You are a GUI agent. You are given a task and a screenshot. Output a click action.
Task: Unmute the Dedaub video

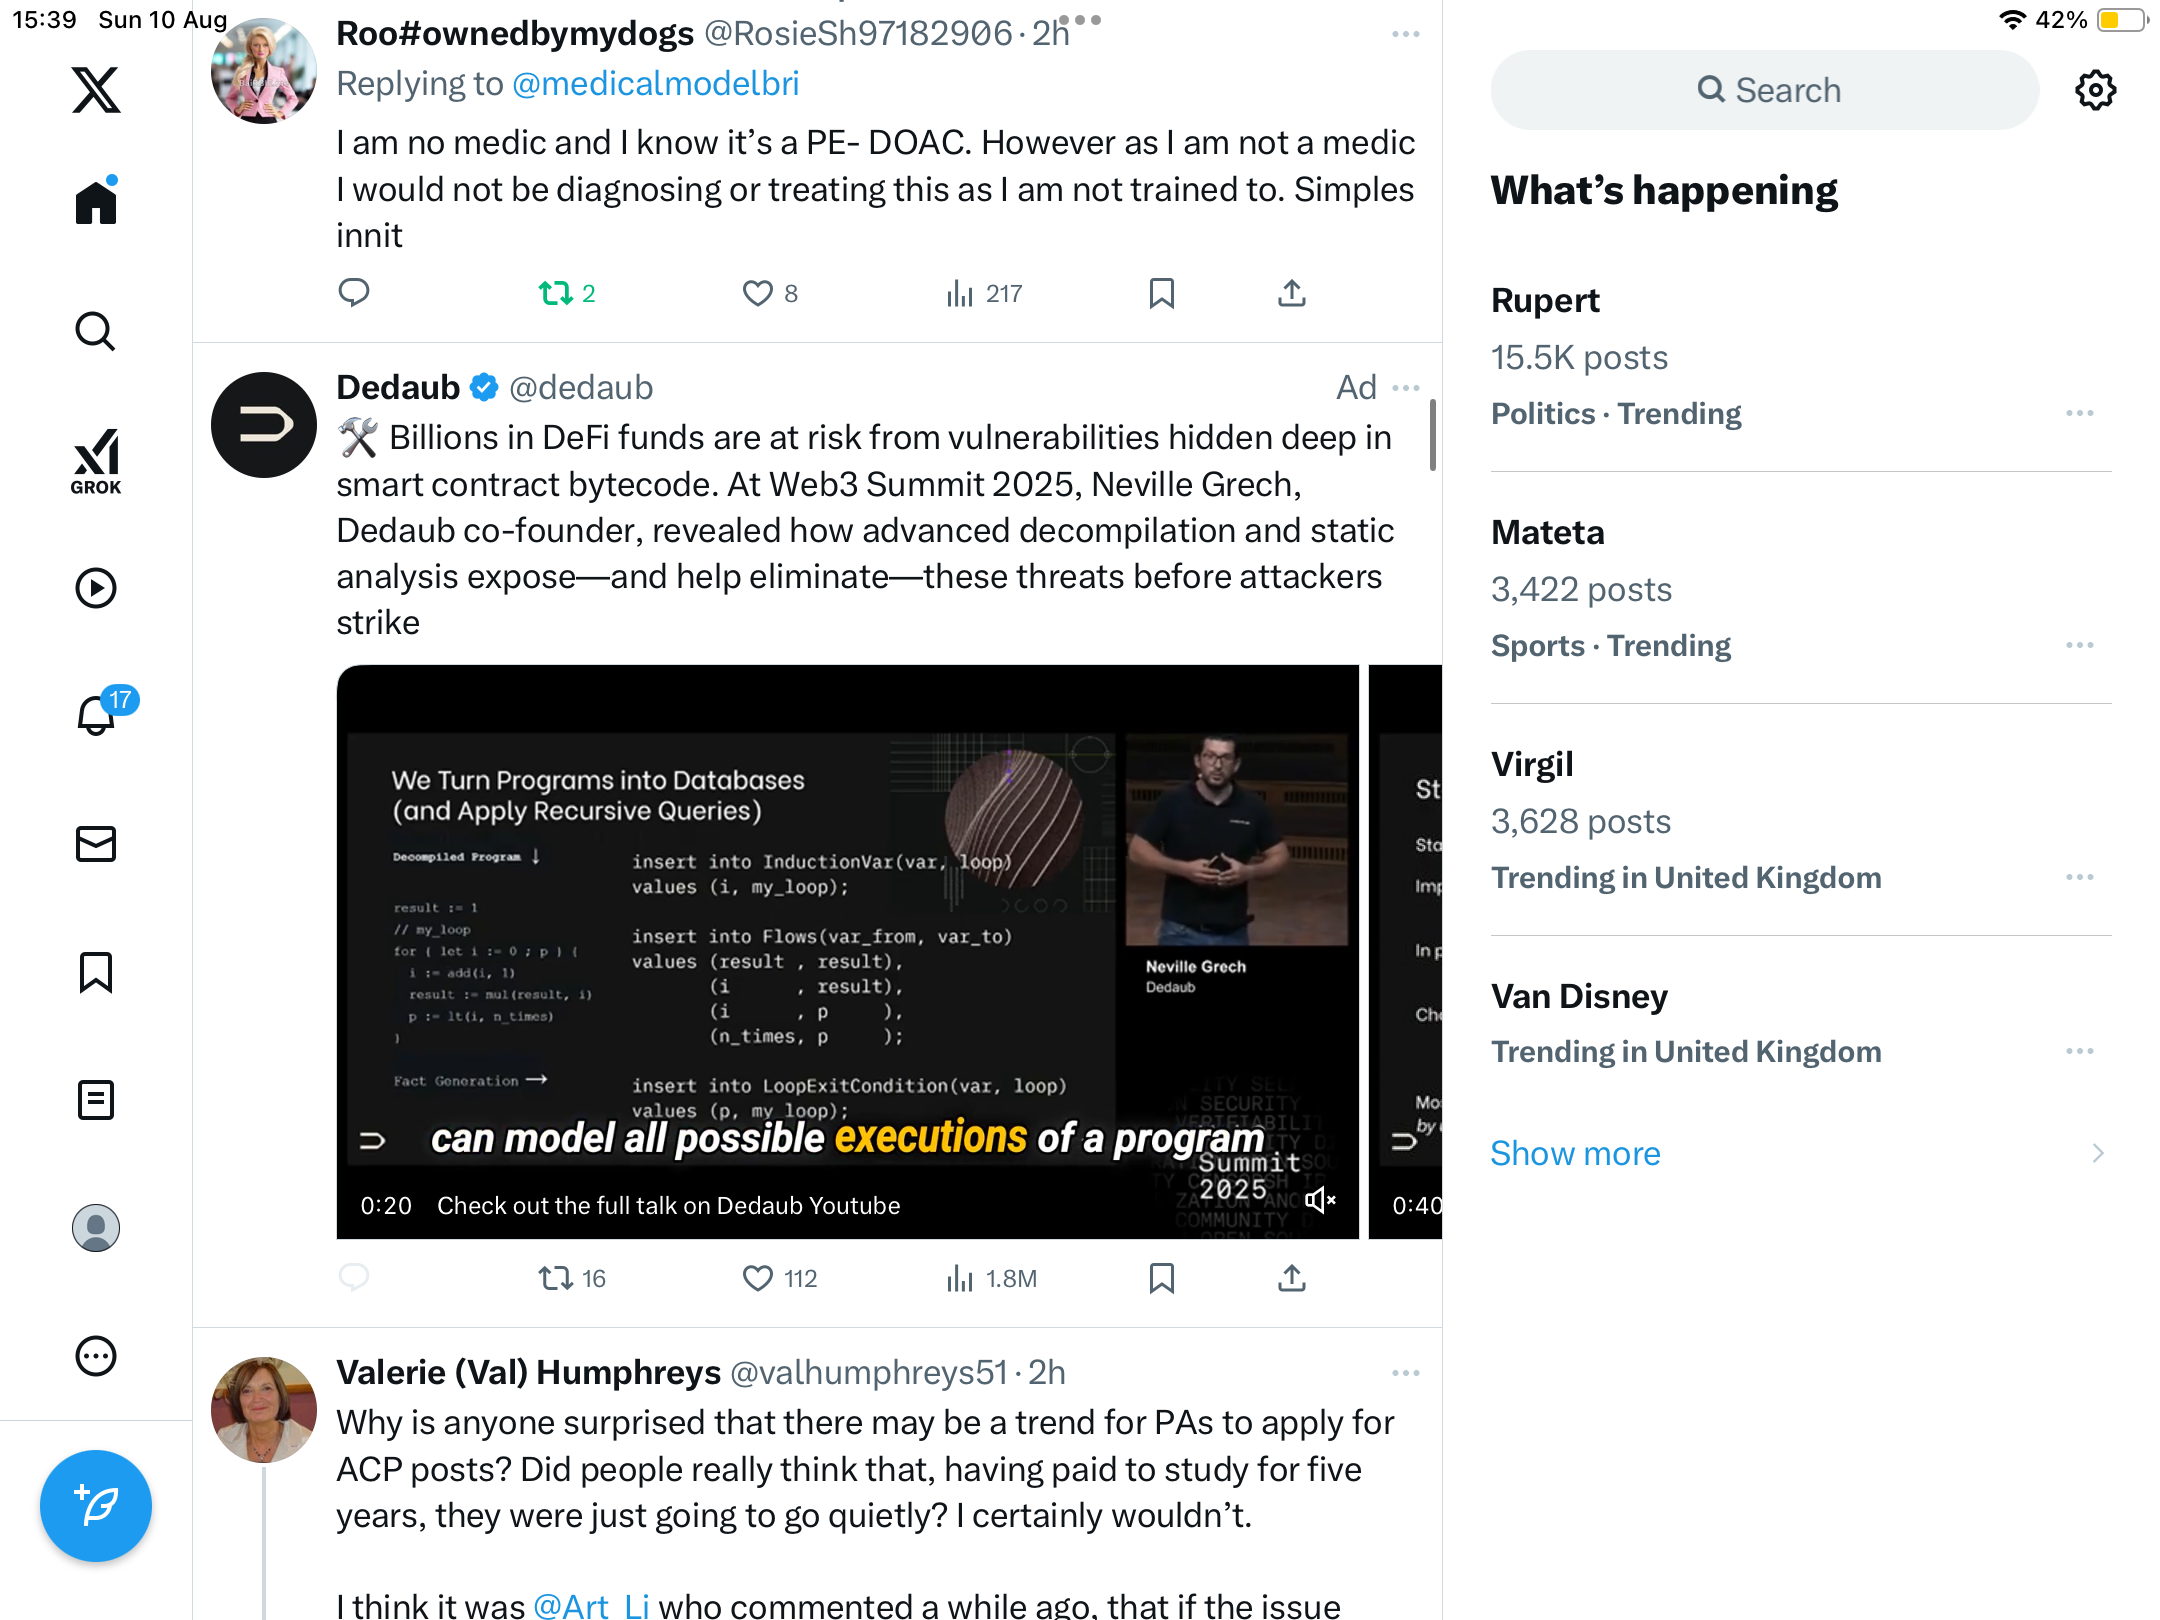pyautogui.click(x=1320, y=1200)
